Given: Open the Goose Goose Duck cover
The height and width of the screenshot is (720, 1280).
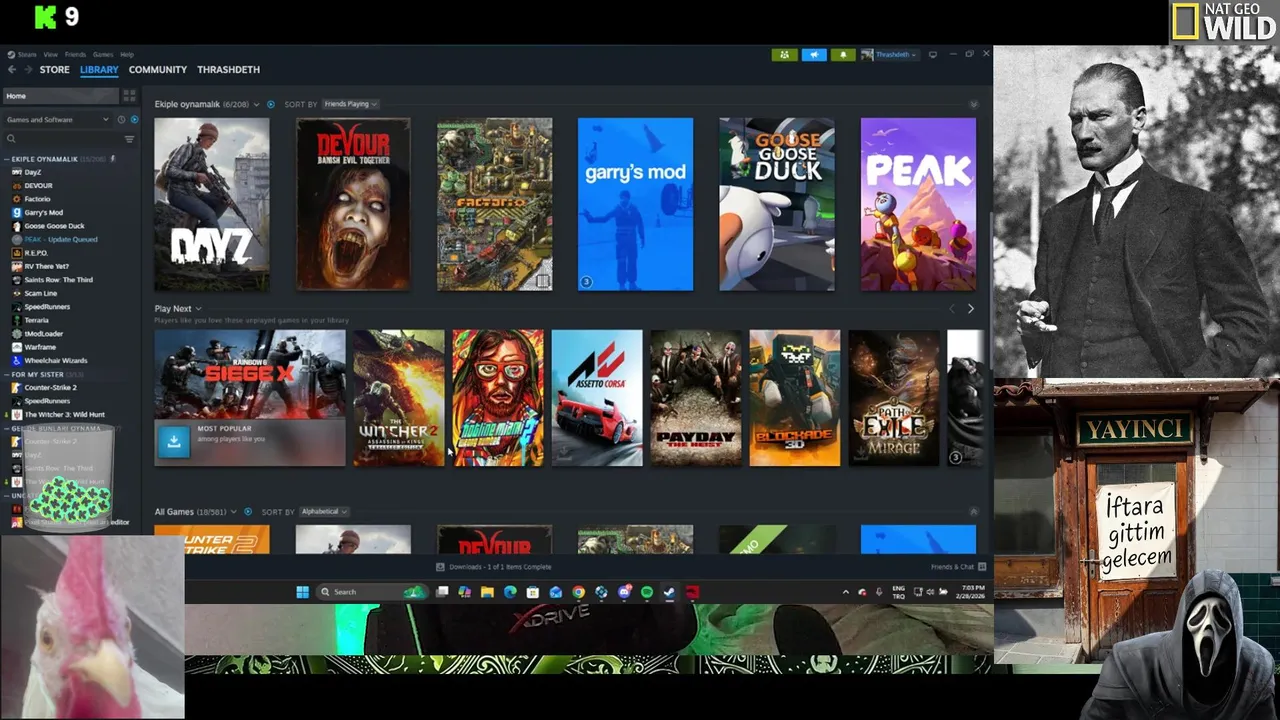Looking at the screenshot, I should 777,204.
